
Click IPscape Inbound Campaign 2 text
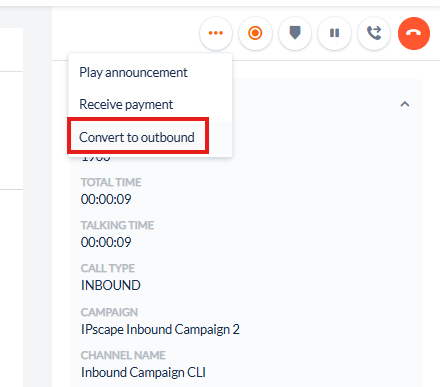point(160,329)
